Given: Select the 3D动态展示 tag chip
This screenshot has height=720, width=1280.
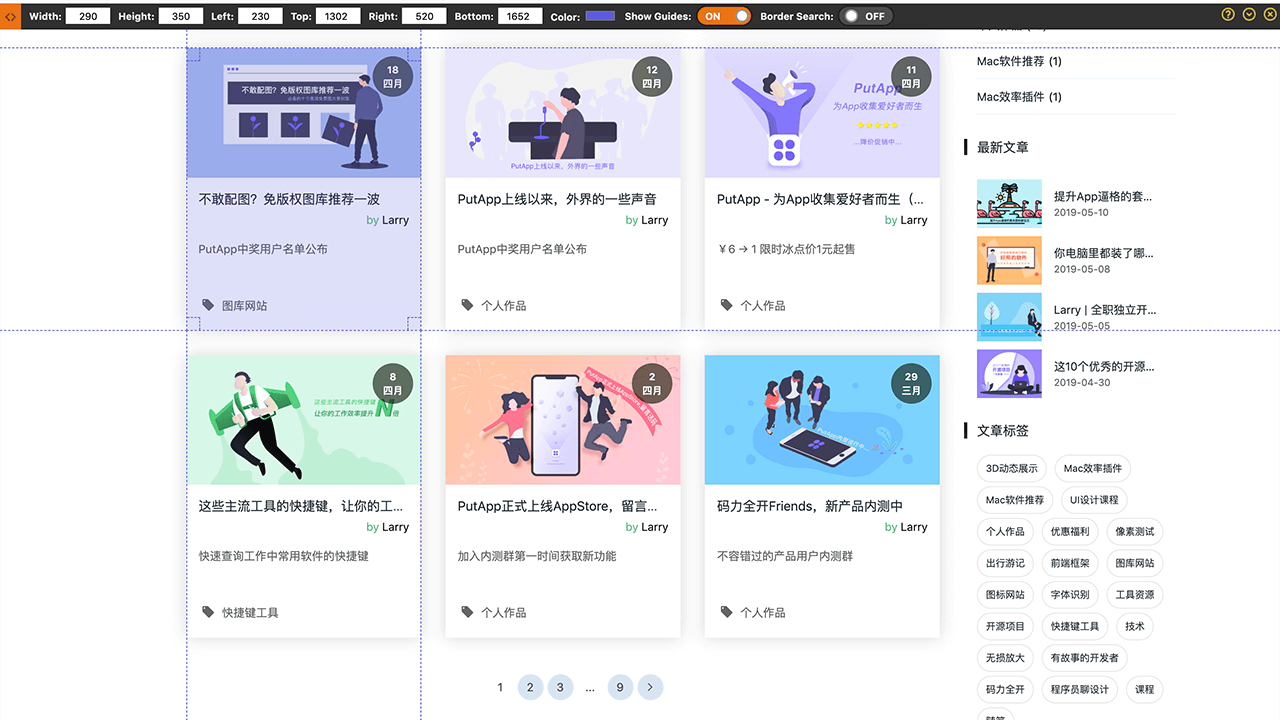Looking at the screenshot, I should pos(1011,468).
